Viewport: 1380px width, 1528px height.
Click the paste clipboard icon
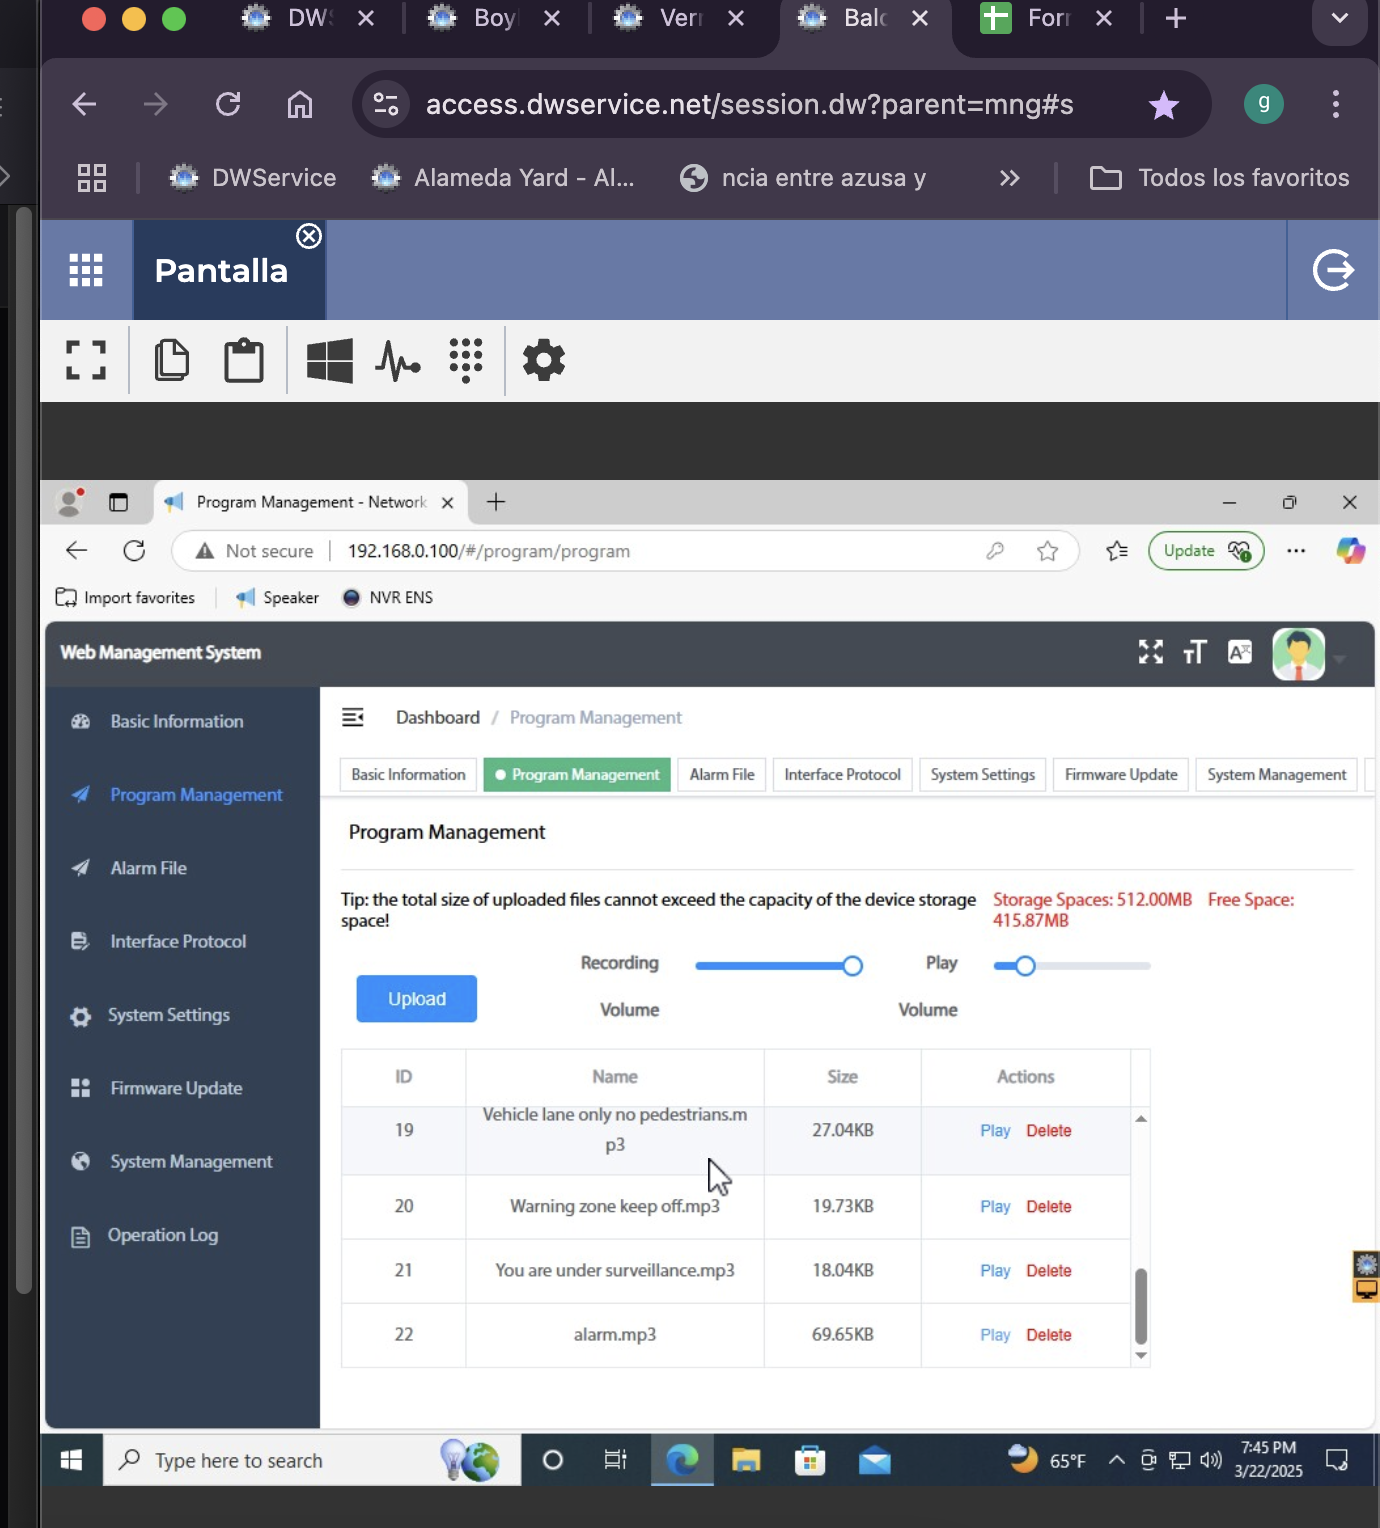point(244,360)
